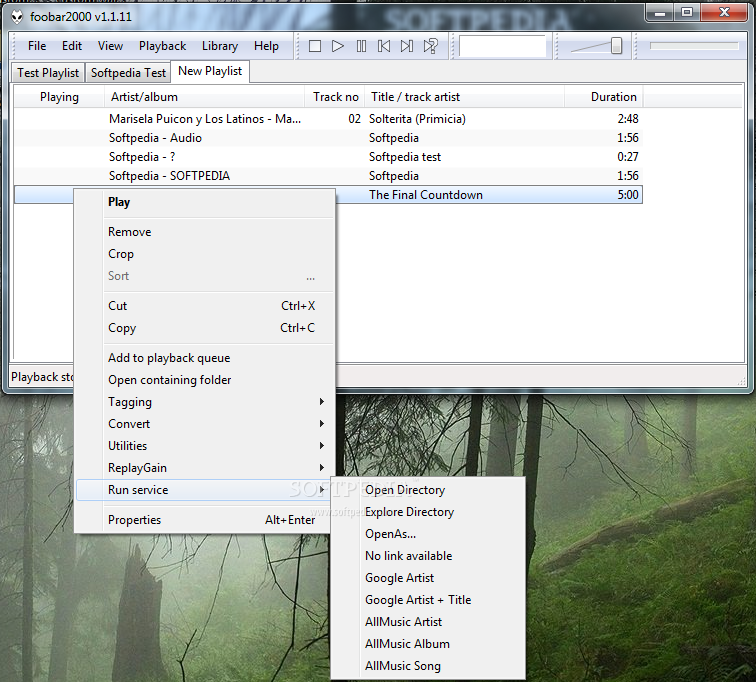
Task: Expand the Tagging submenu
Action: click(205, 402)
